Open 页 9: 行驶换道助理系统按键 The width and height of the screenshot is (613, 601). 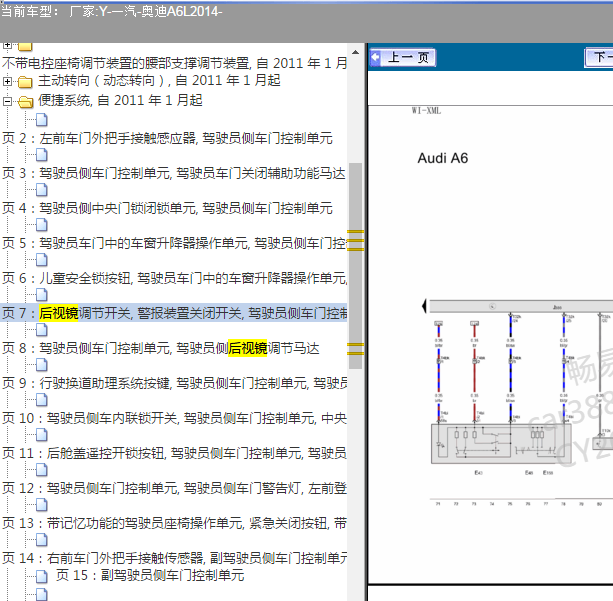[x=174, y=383]
